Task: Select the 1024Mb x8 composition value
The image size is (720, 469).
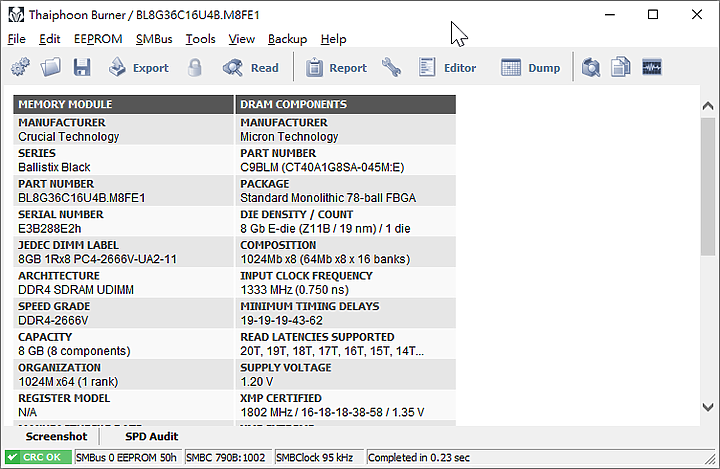Action: pos(325,259)
